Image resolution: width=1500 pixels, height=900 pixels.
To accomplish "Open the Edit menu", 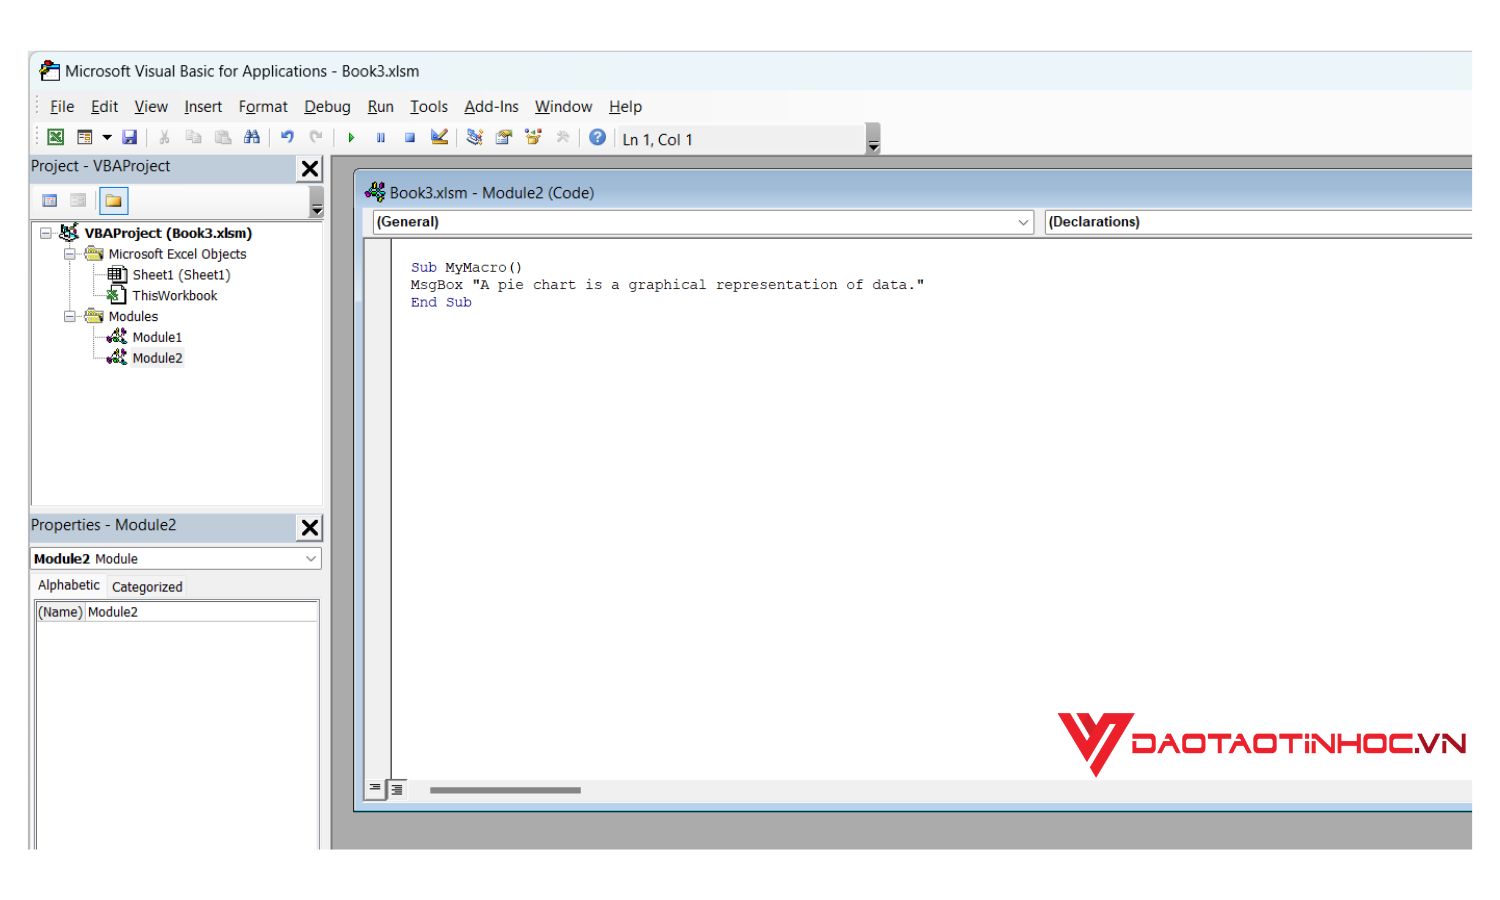I will tap(104, 106).
